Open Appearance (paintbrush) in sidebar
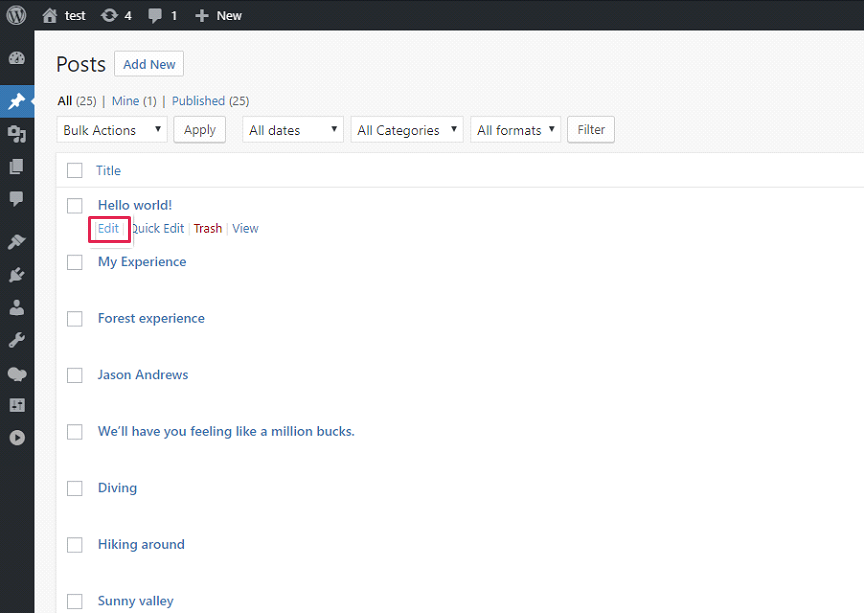 16,242
